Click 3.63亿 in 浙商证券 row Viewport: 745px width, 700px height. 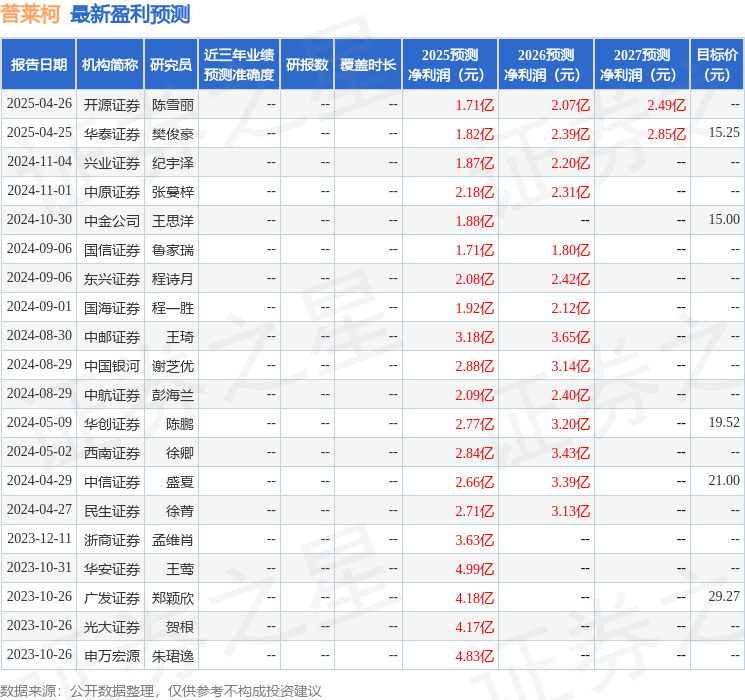(474, 540)
